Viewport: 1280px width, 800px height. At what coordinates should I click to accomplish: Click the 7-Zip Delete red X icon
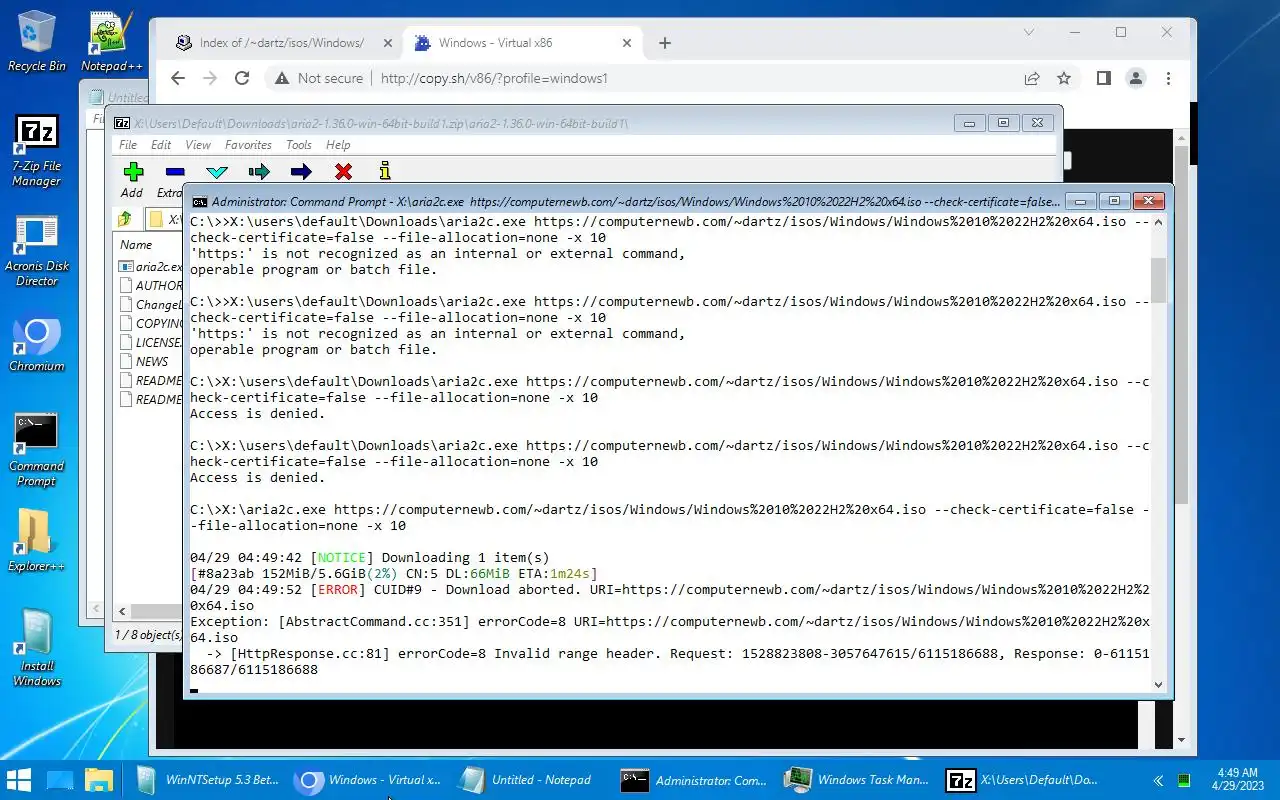[x=343, y=172]
